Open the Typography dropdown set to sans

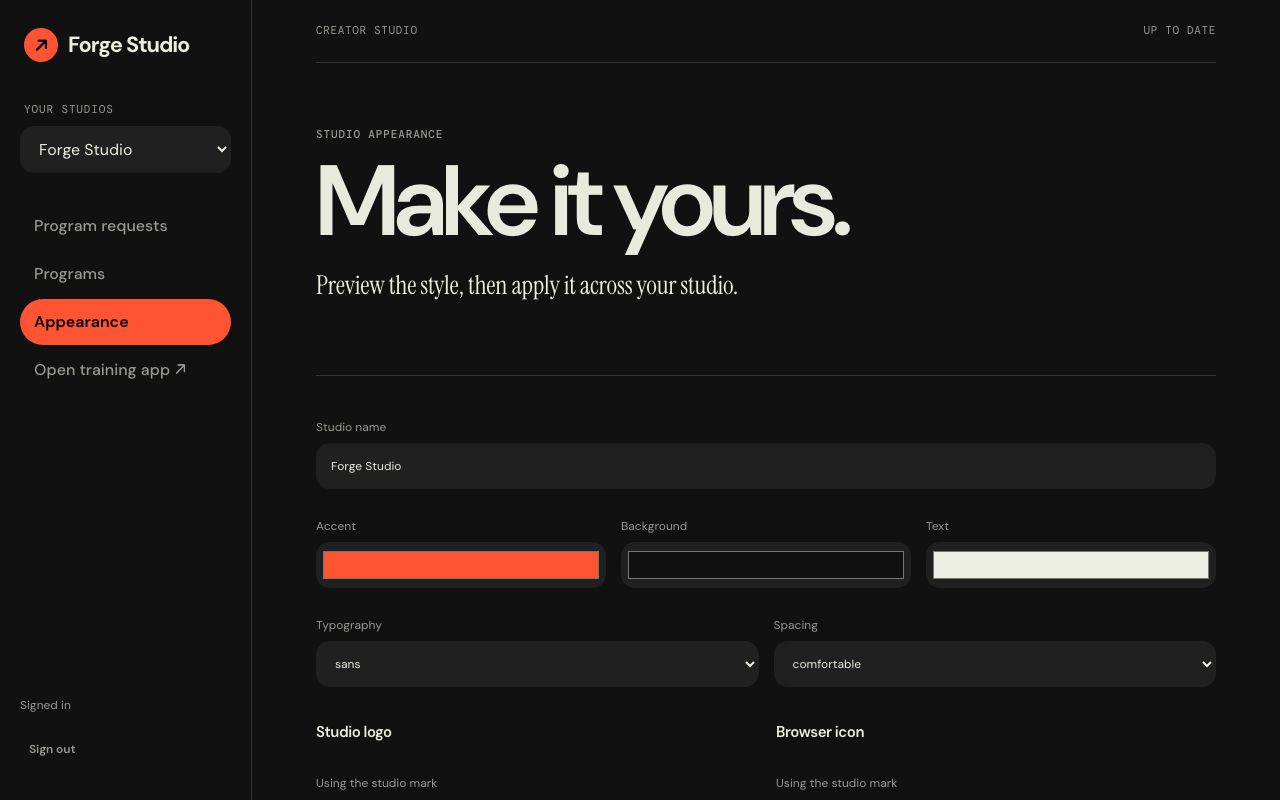click(537, 664)
